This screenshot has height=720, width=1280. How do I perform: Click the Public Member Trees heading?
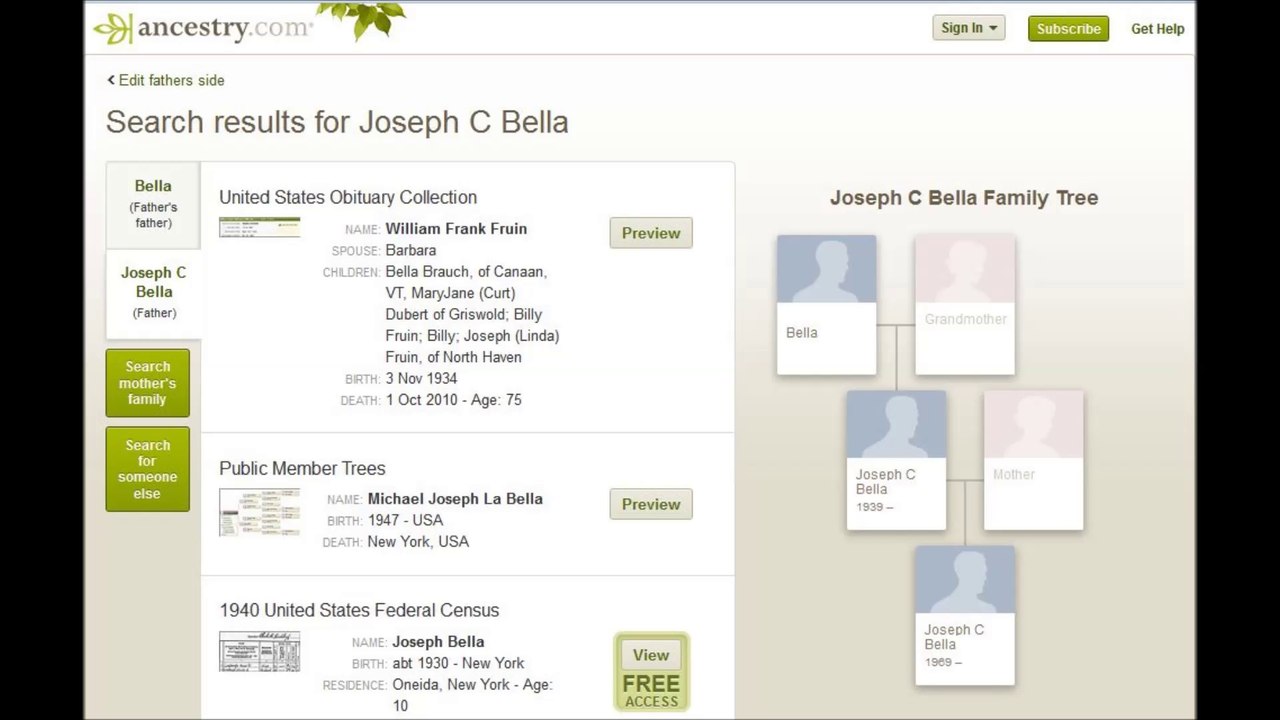pos(302,468)
